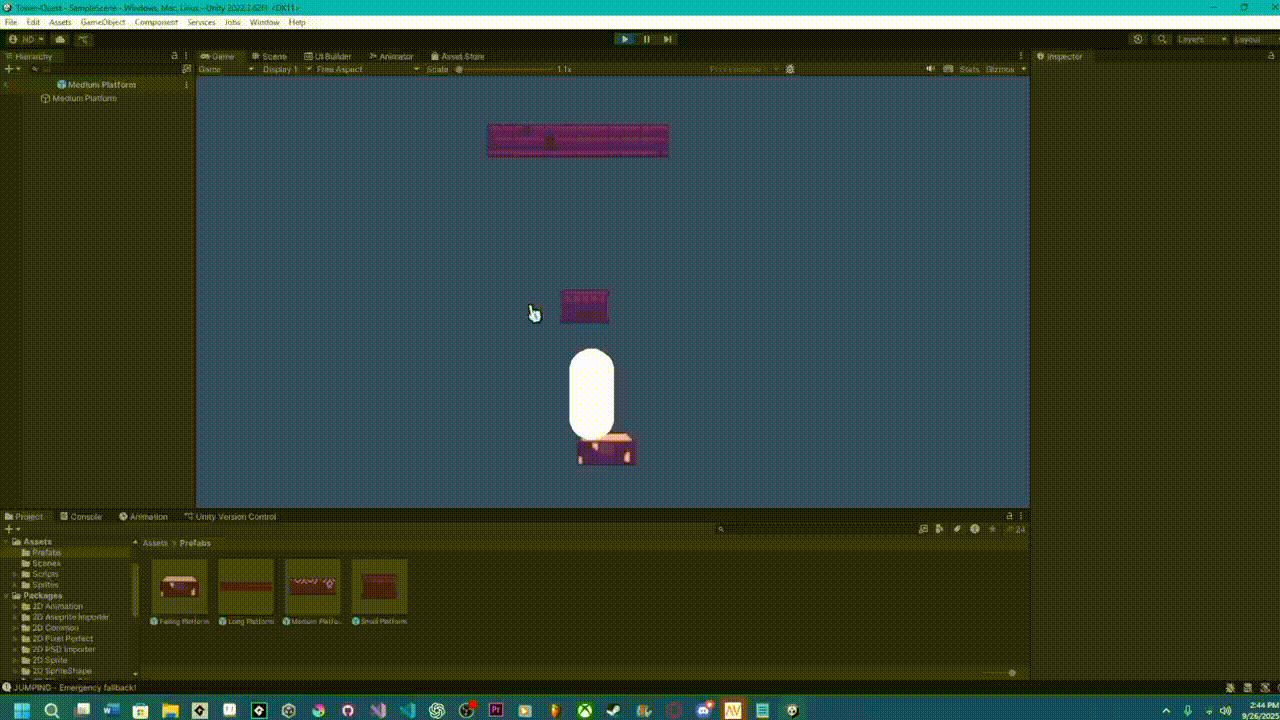Viewport: 1280px width, 720px height.
Task: Switch to the Animator tab
Action: pos(391,56)
